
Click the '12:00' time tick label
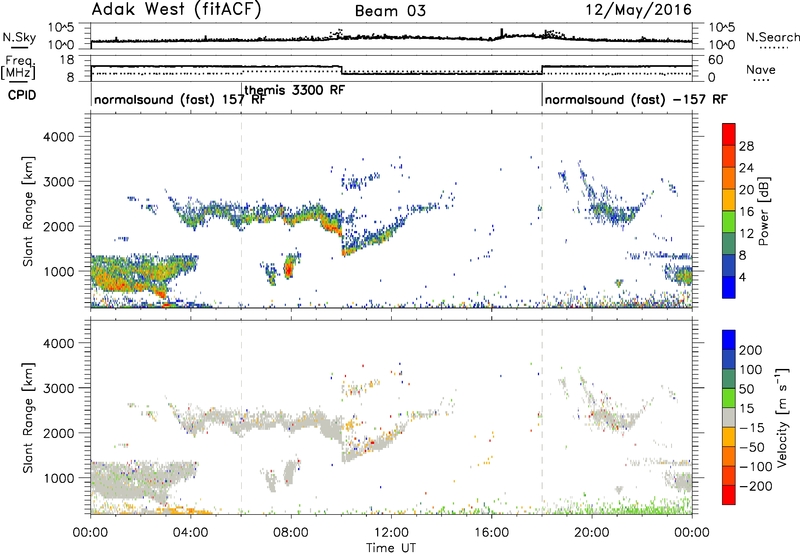[391, 533]
